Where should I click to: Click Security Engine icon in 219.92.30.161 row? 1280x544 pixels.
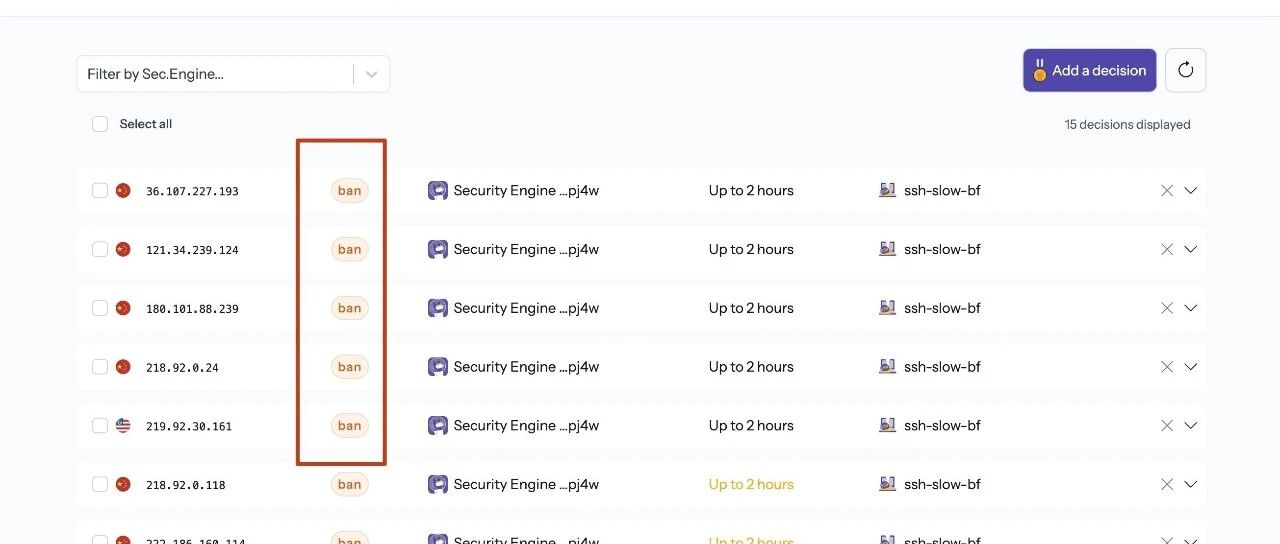(437, 425)
